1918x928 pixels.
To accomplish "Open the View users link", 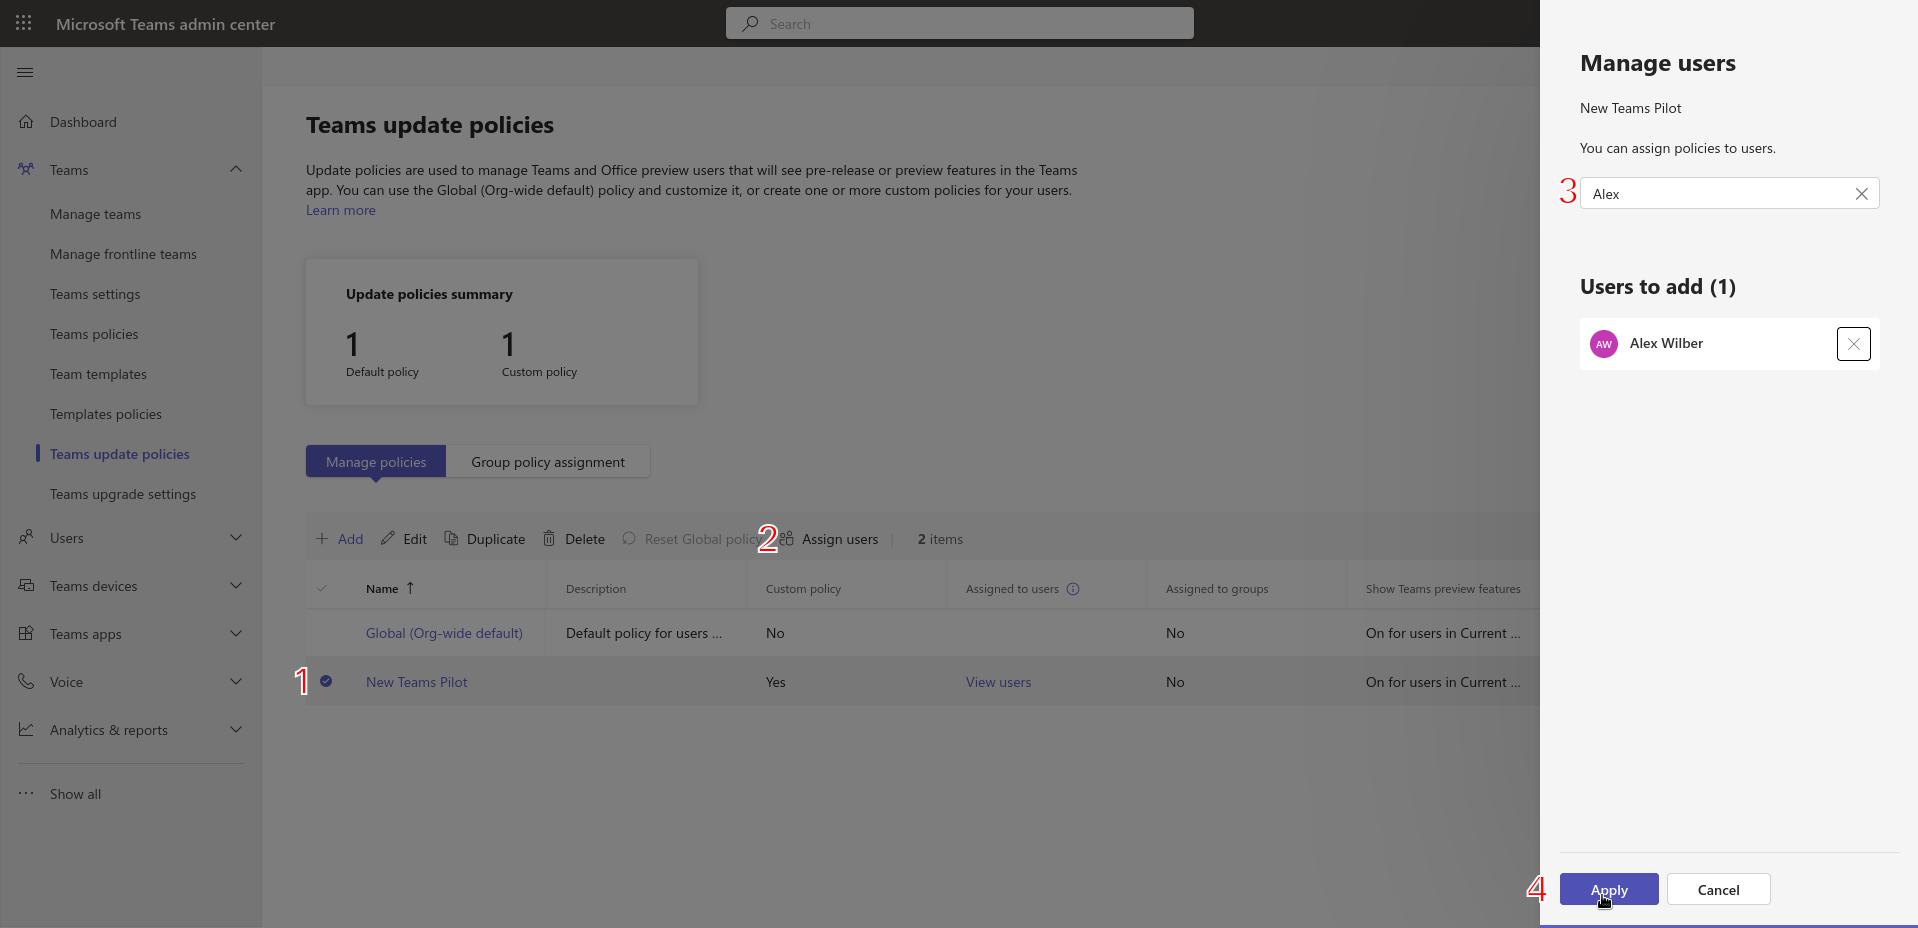I will [998, 682].
